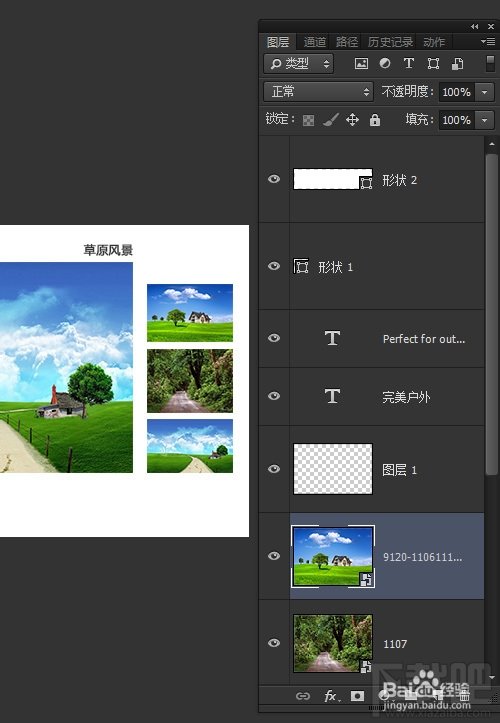Hide the 完美户外 text layer
500x723 pixels.
[x=274, y=396]
